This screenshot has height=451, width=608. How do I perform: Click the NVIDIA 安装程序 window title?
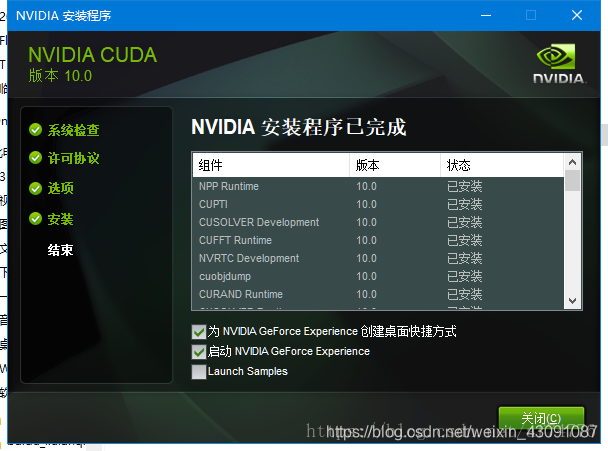point(64,16)
